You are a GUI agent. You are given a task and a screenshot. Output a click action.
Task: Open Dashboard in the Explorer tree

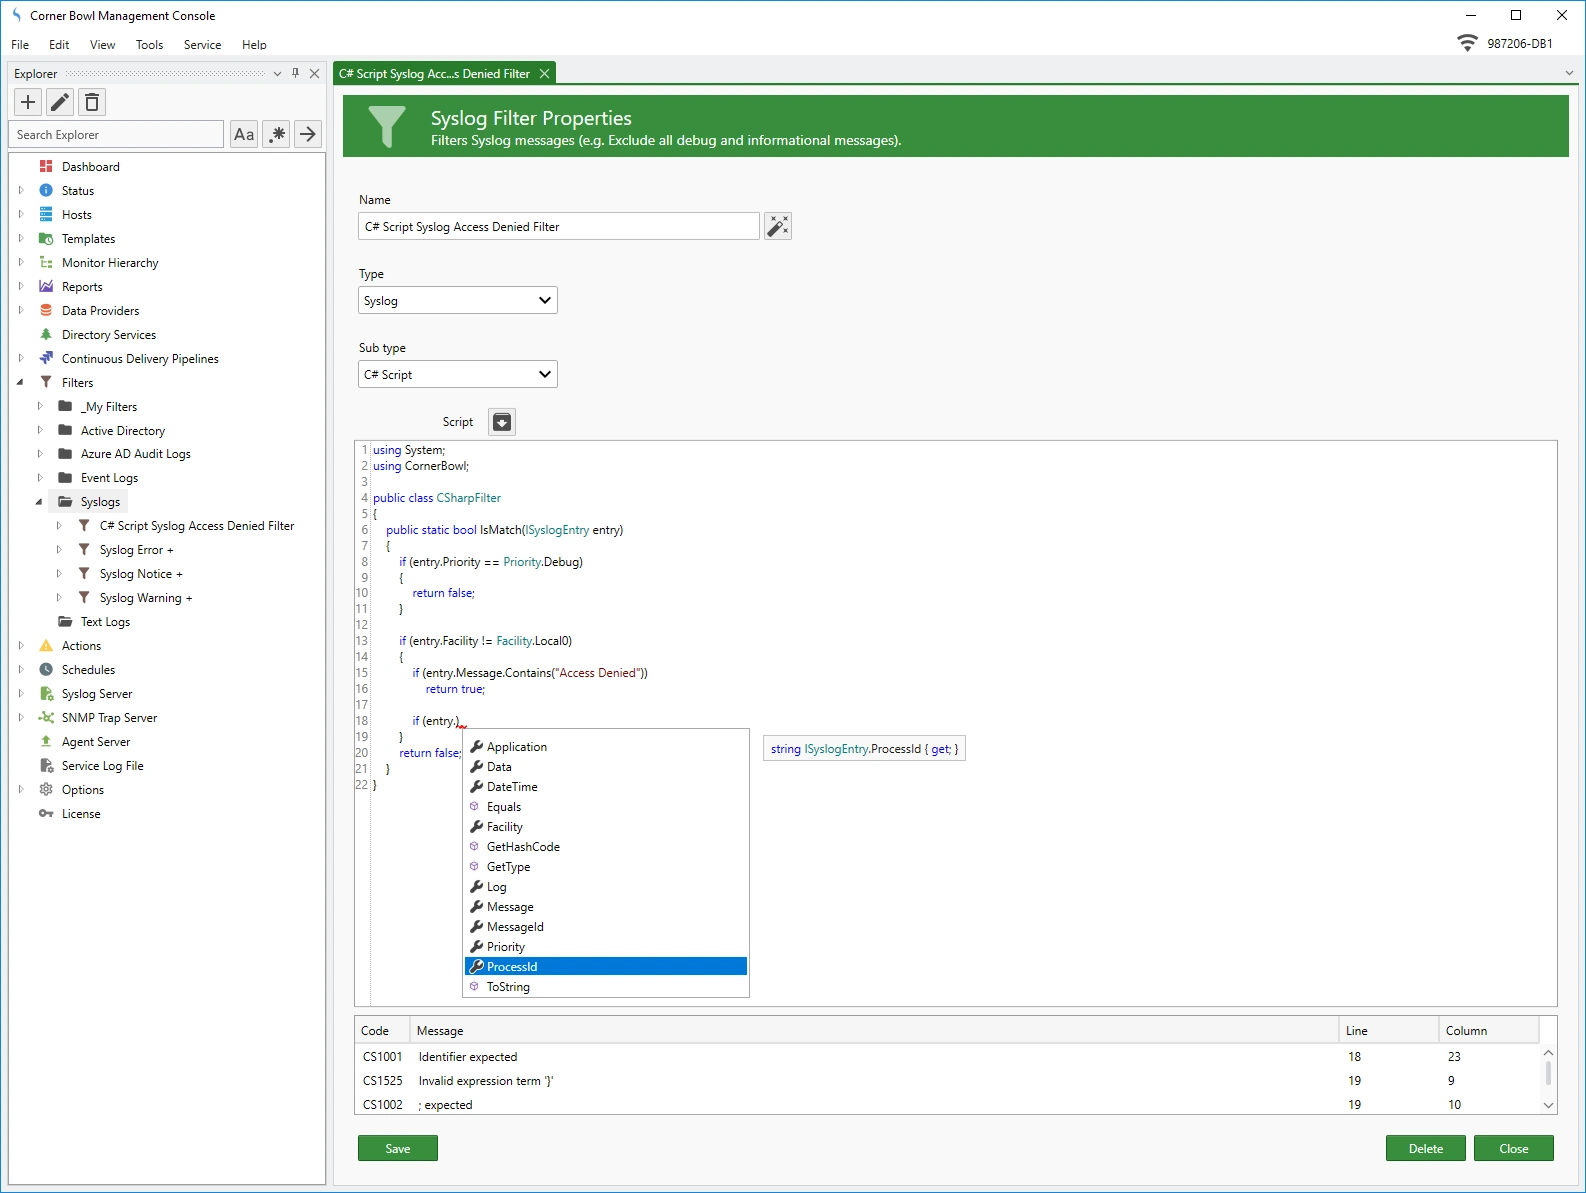[90, 167]
